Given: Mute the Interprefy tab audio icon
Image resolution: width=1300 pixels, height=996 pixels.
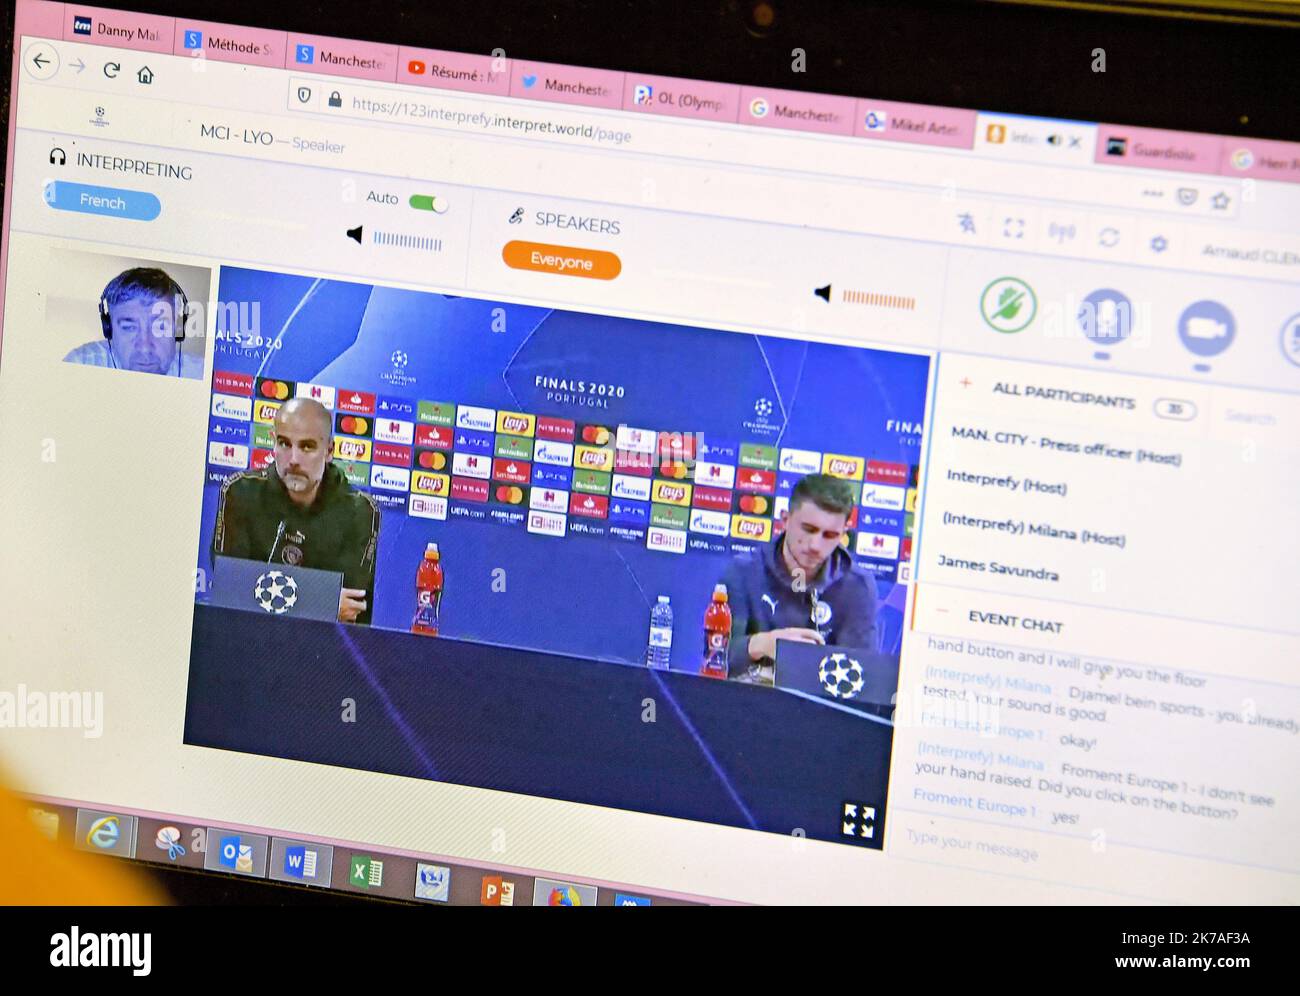Looking at the screenshot, I should pyautogui.click(x=1053, y=140).
